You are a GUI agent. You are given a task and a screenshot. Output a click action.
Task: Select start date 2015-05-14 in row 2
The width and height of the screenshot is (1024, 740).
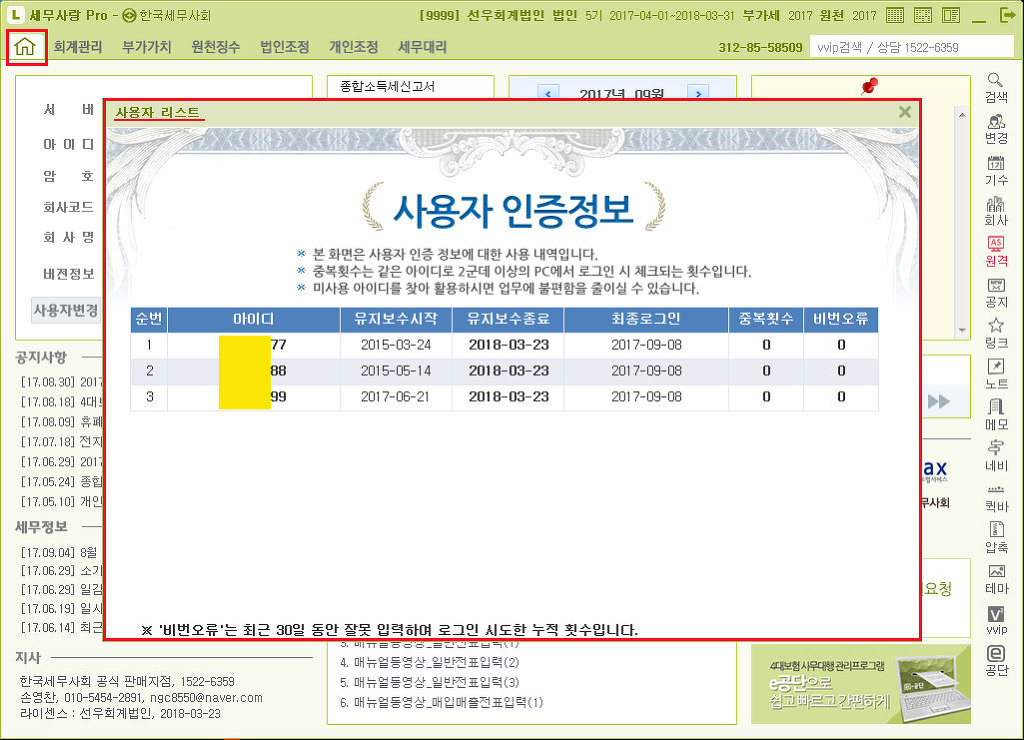[x=395, y=371]
